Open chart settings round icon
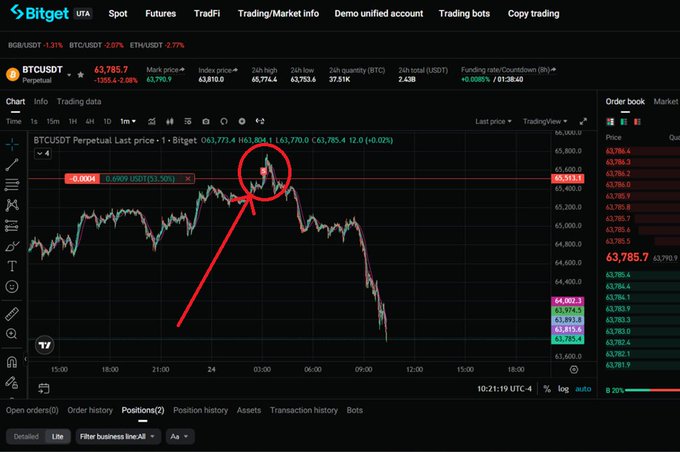The image size is (680, 452). click(242, 121)
